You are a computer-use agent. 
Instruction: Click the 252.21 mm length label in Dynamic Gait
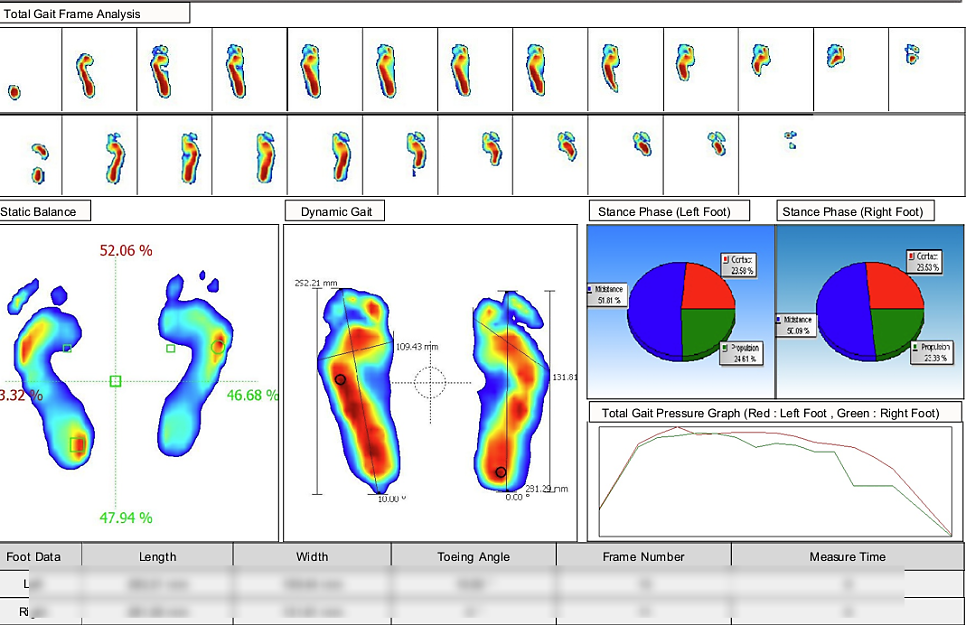(316, 284)
